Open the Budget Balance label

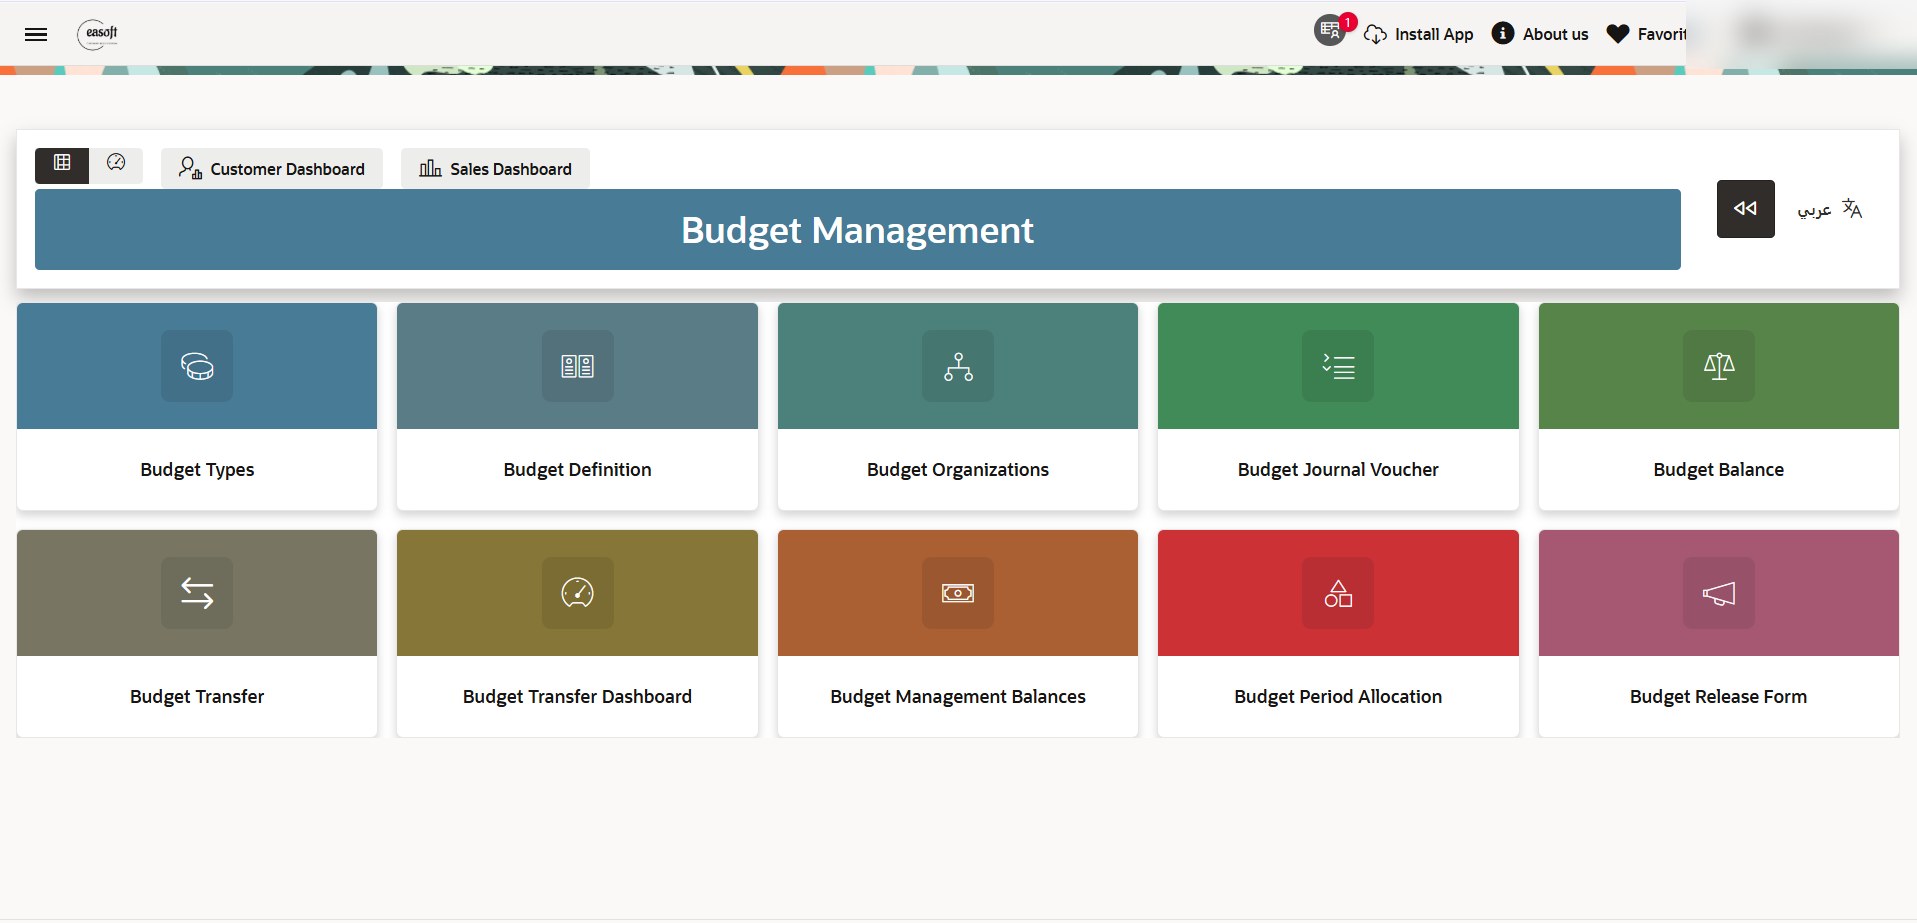[1719, 470]
